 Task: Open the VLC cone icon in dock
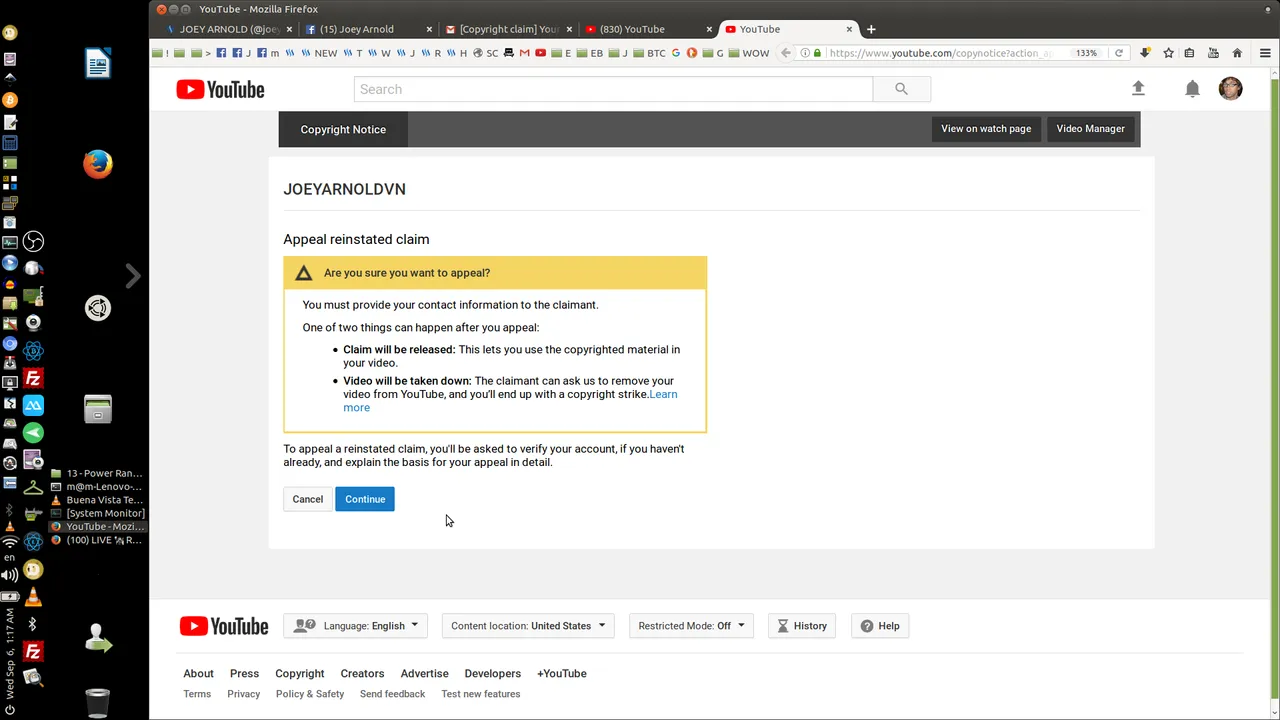(x=33, y=597)
